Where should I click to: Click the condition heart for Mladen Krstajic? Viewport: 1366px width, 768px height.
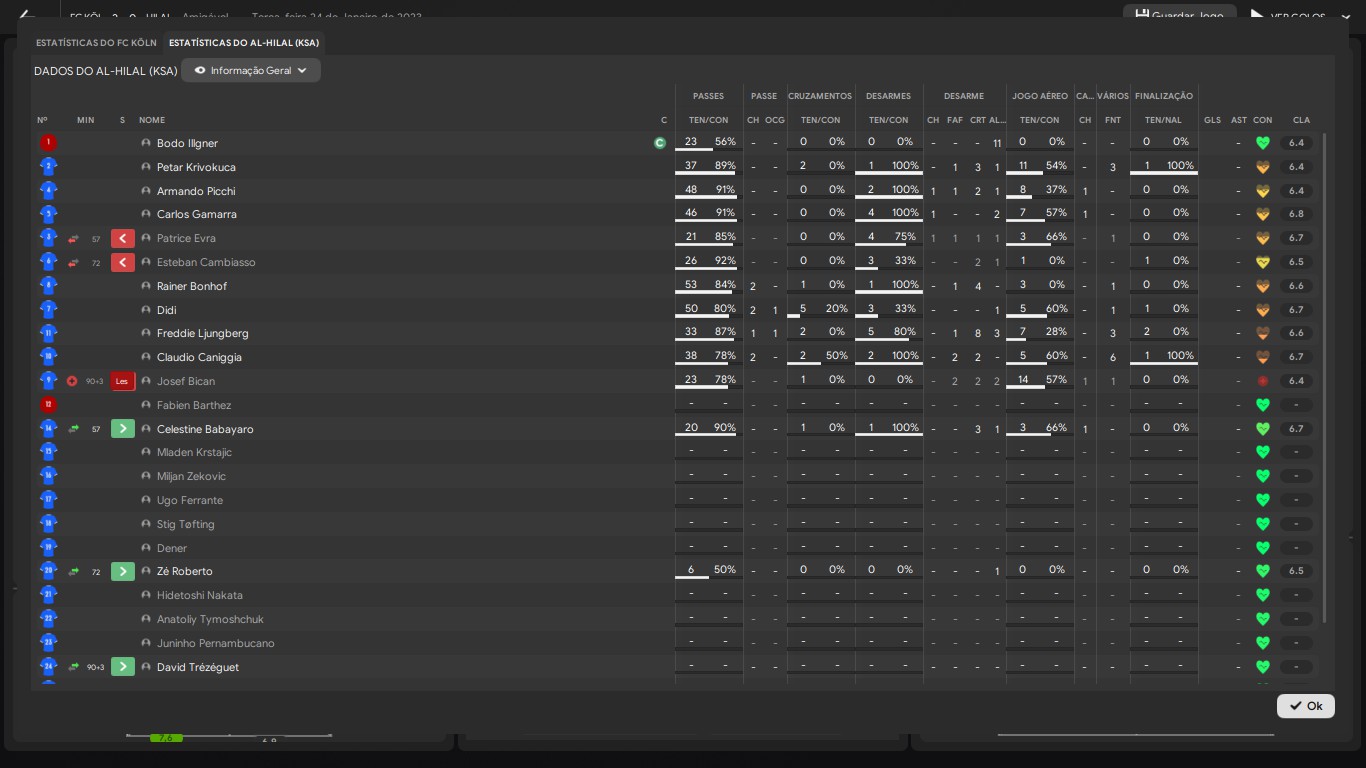pyautogui.click(x=1263, y=452)
